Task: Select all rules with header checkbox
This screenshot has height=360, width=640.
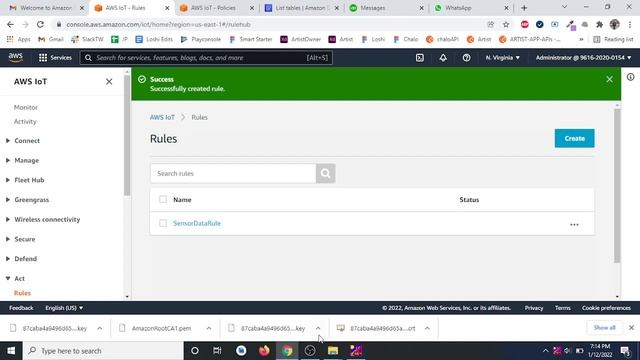Action: pos(163,199)
